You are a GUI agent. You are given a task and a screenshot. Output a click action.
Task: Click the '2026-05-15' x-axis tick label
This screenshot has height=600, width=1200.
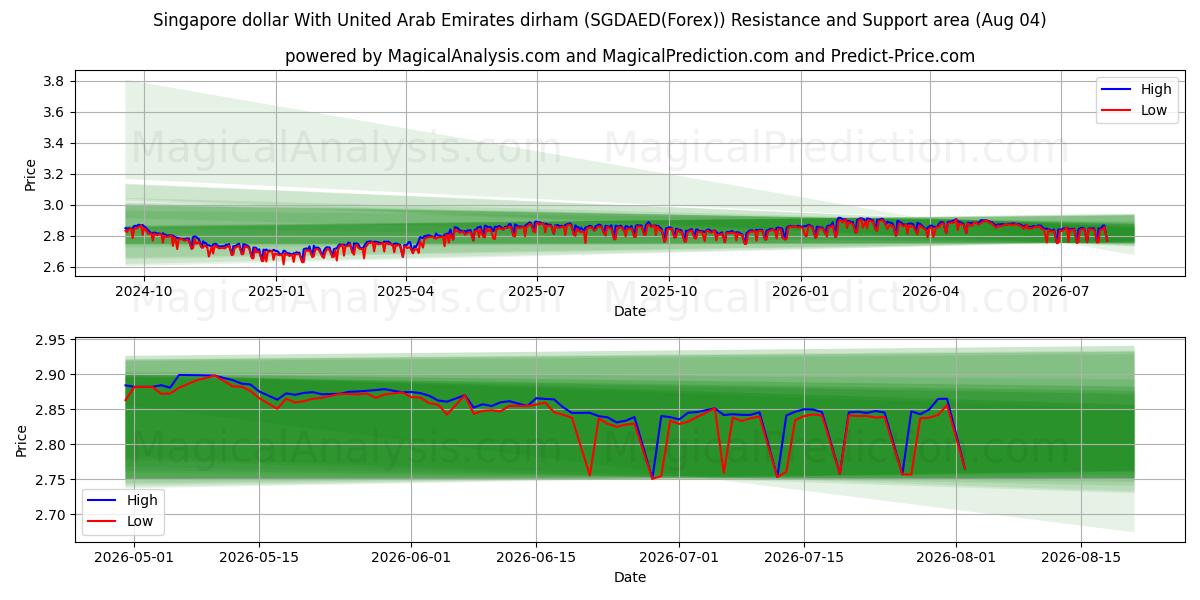pyautogui.click(x=259, y=557)
